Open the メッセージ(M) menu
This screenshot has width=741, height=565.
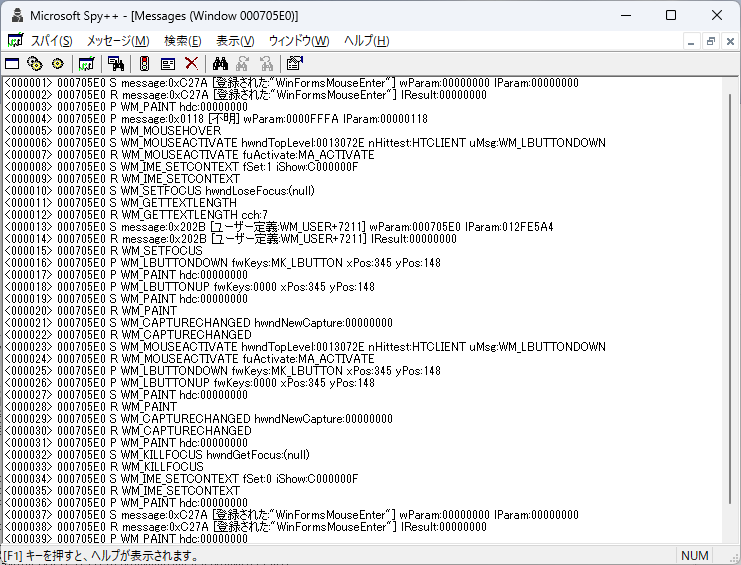118,41
